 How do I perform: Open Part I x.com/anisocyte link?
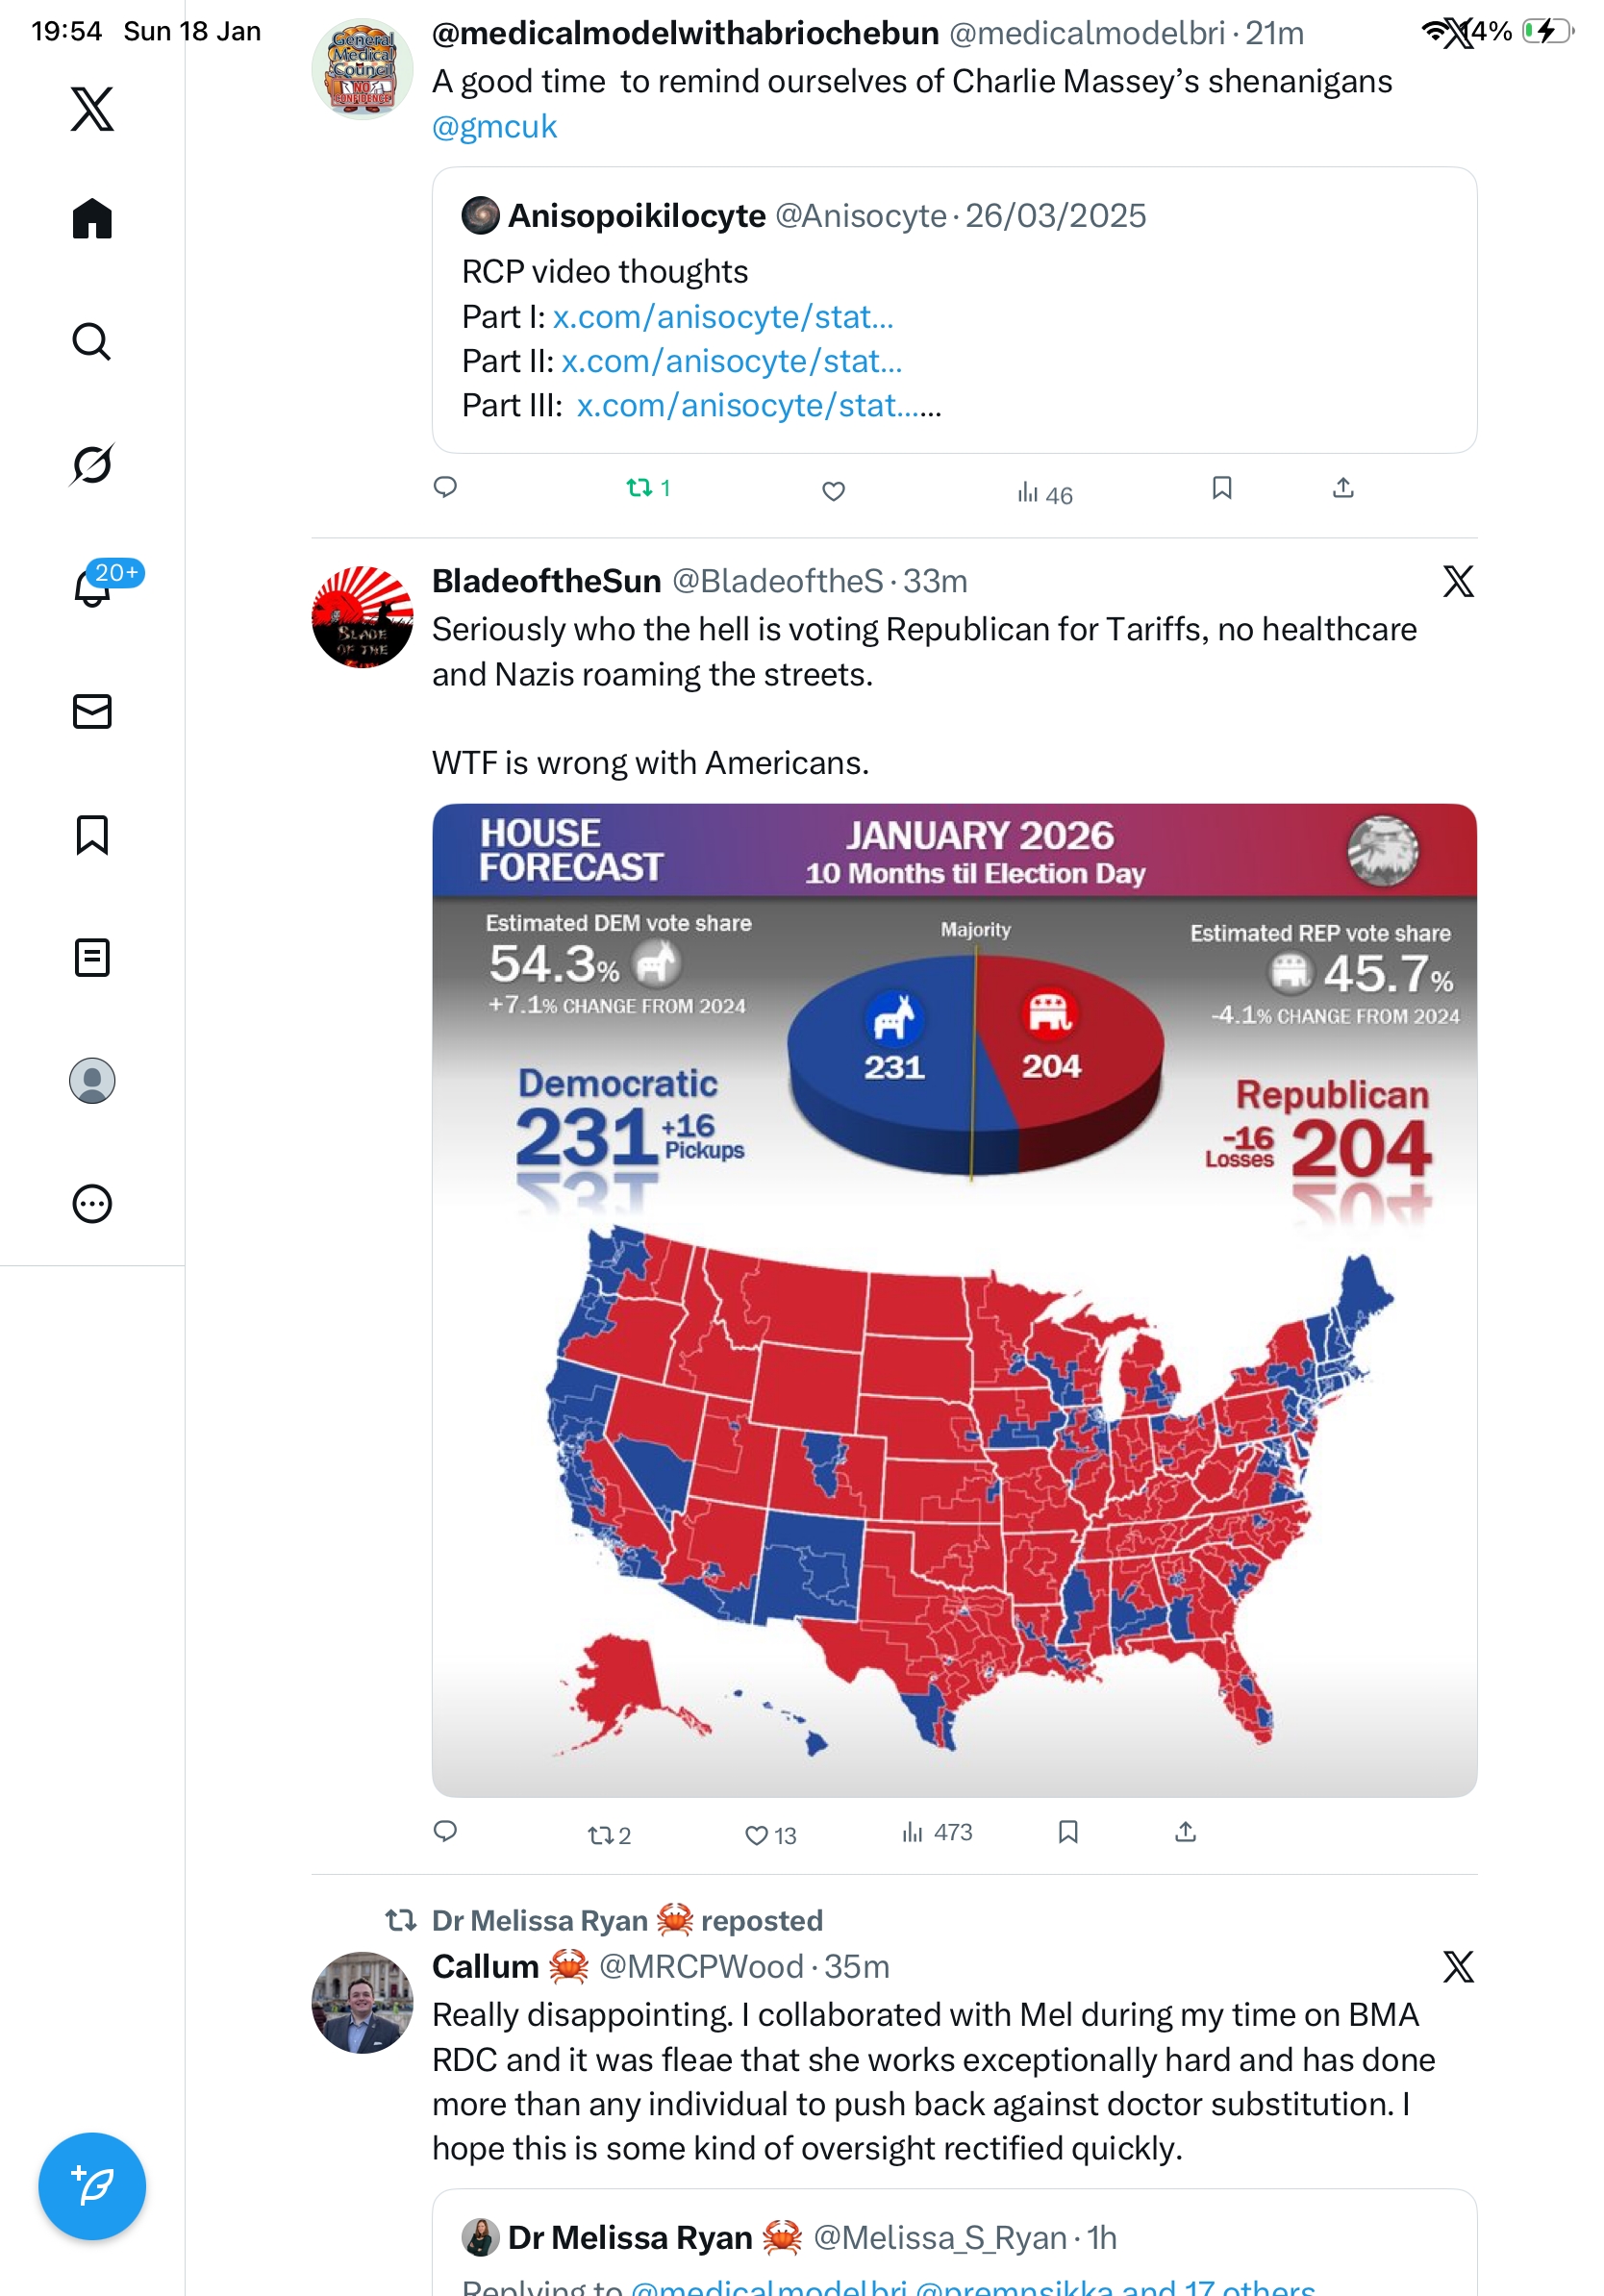pos(723,317)
